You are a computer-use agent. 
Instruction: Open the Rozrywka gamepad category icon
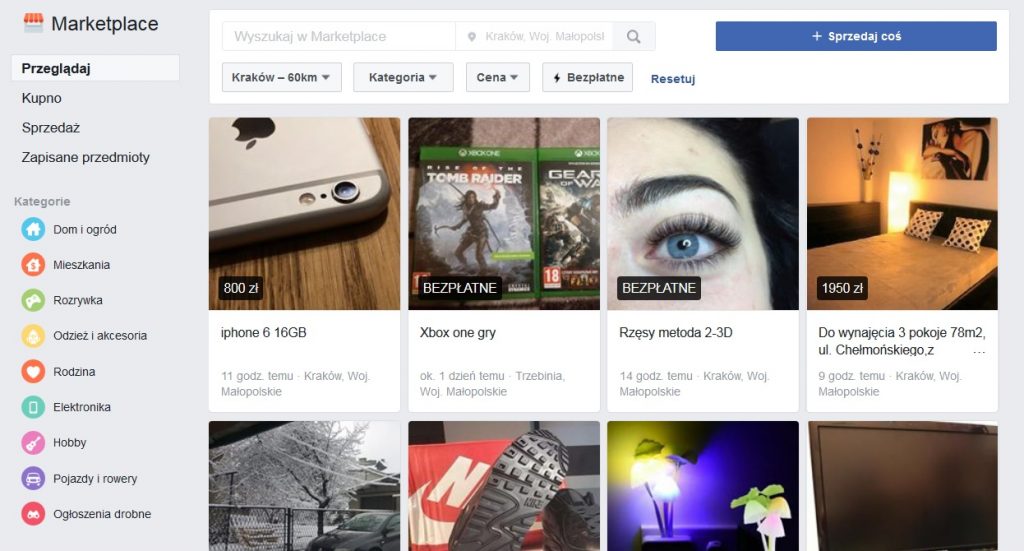(x=33, y=300)
